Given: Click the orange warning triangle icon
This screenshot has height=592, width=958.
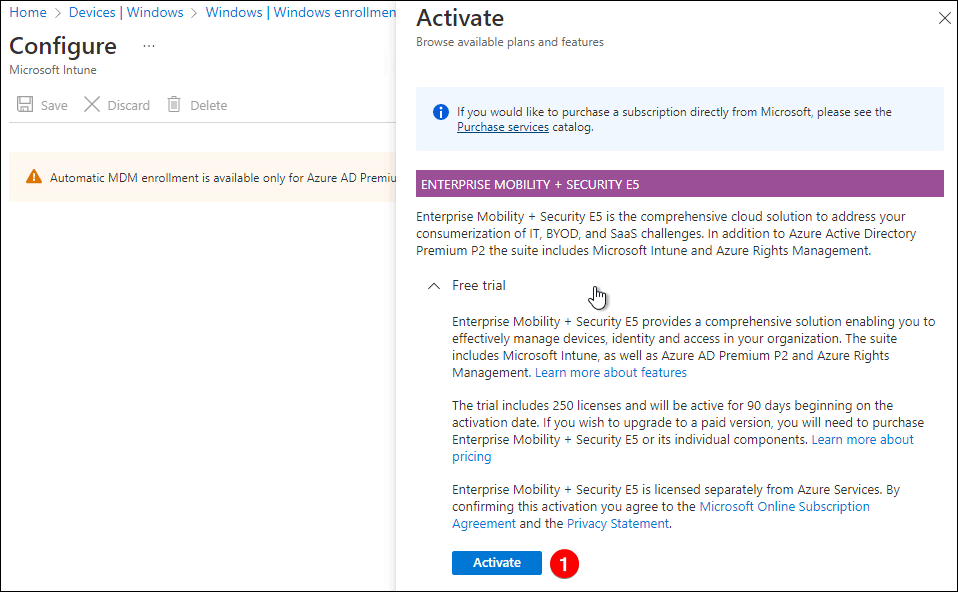Looking at the screenshot, I should click(34, 177).
